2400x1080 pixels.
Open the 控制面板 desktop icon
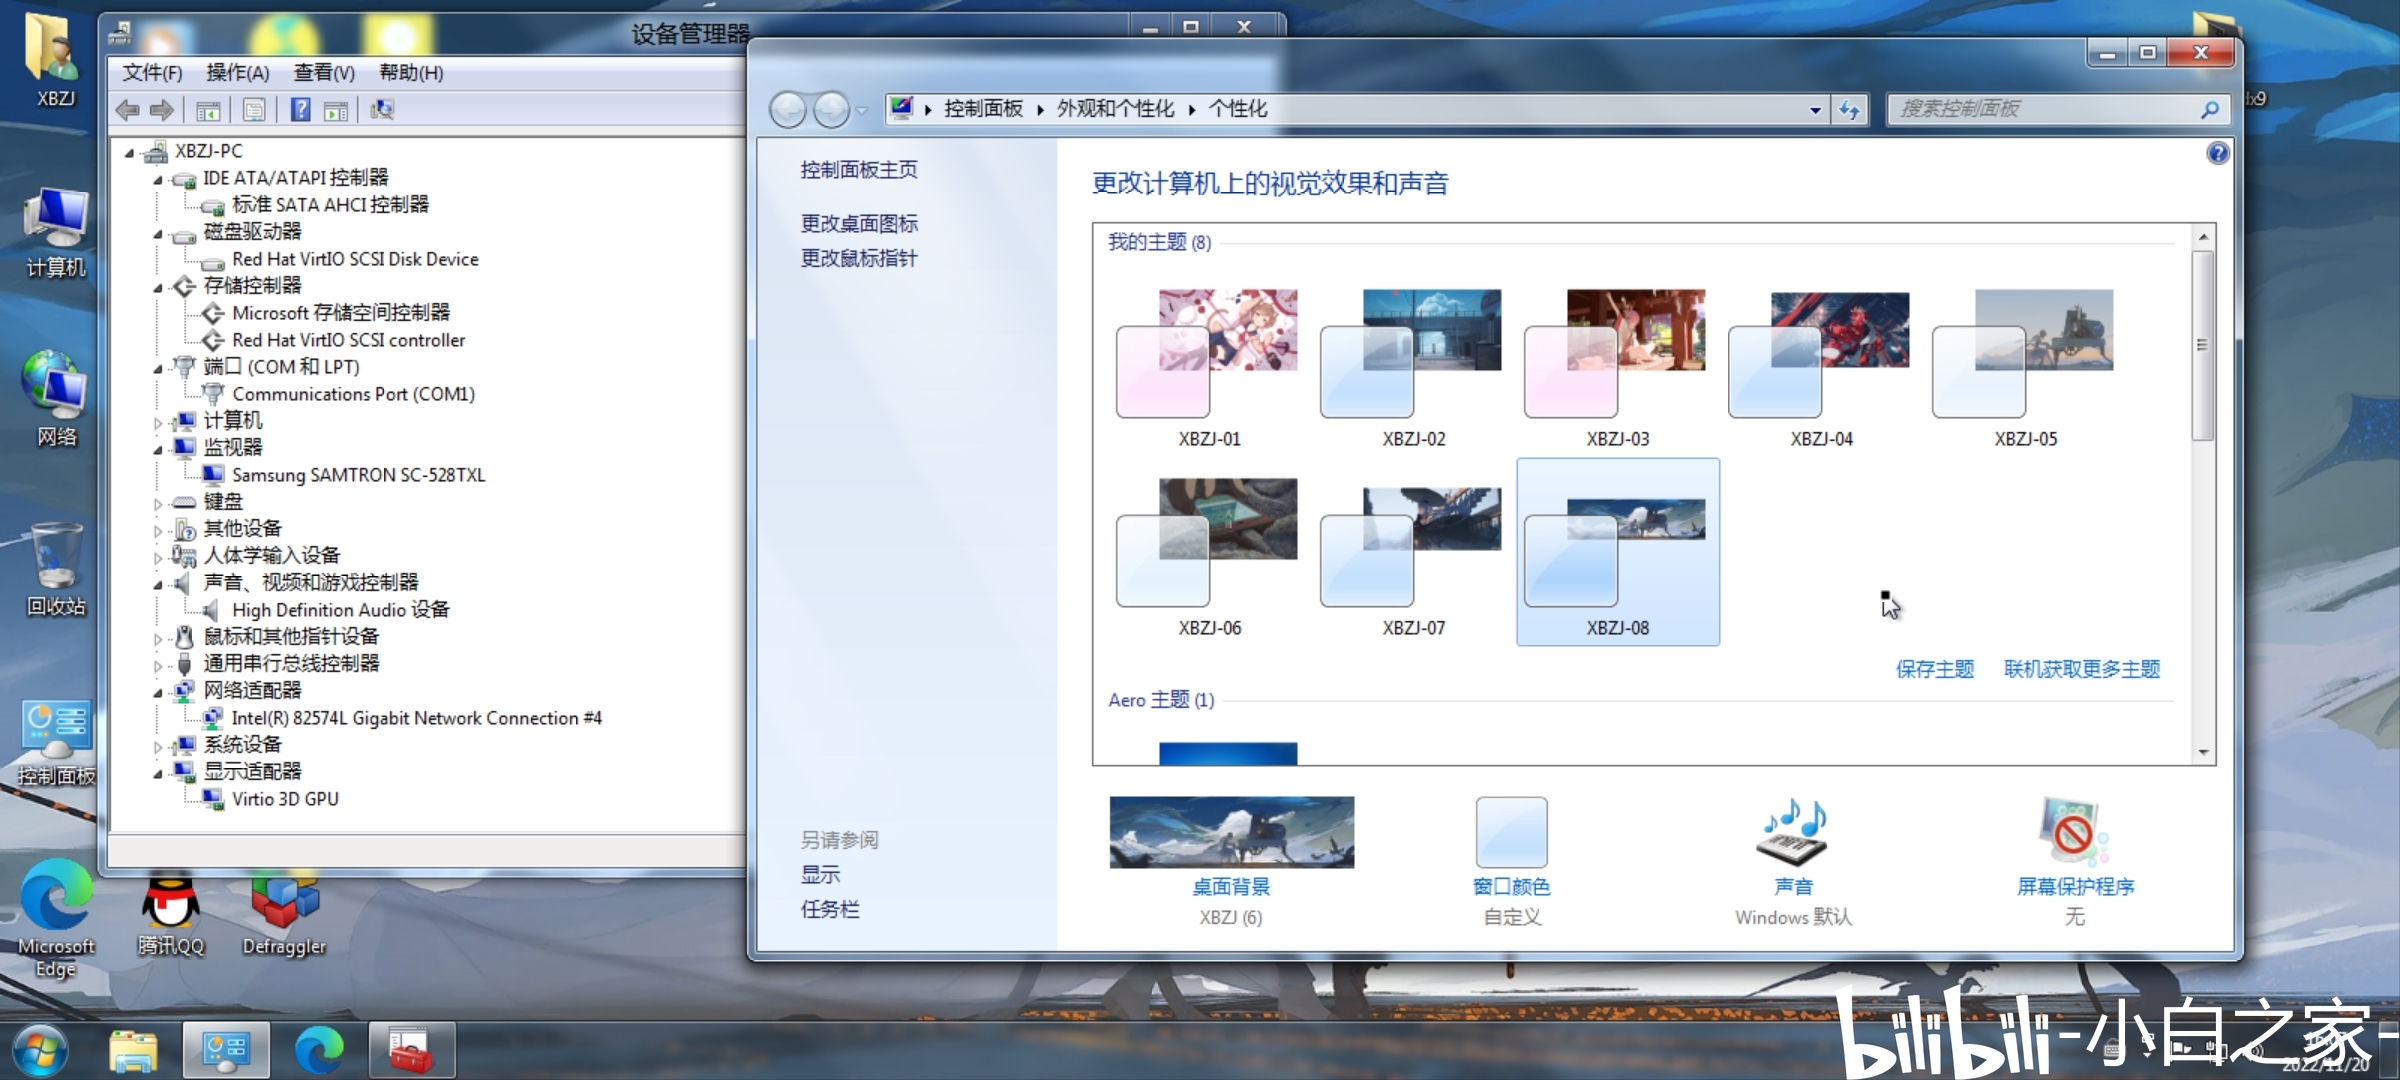pyautogui.click(x=56, y=742)
